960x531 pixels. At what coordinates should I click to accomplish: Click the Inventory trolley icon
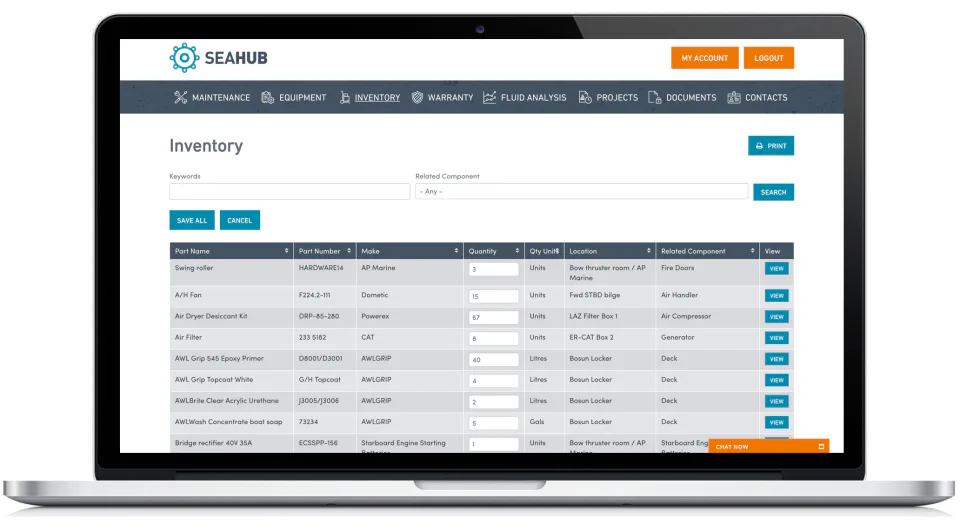(345, 97)
